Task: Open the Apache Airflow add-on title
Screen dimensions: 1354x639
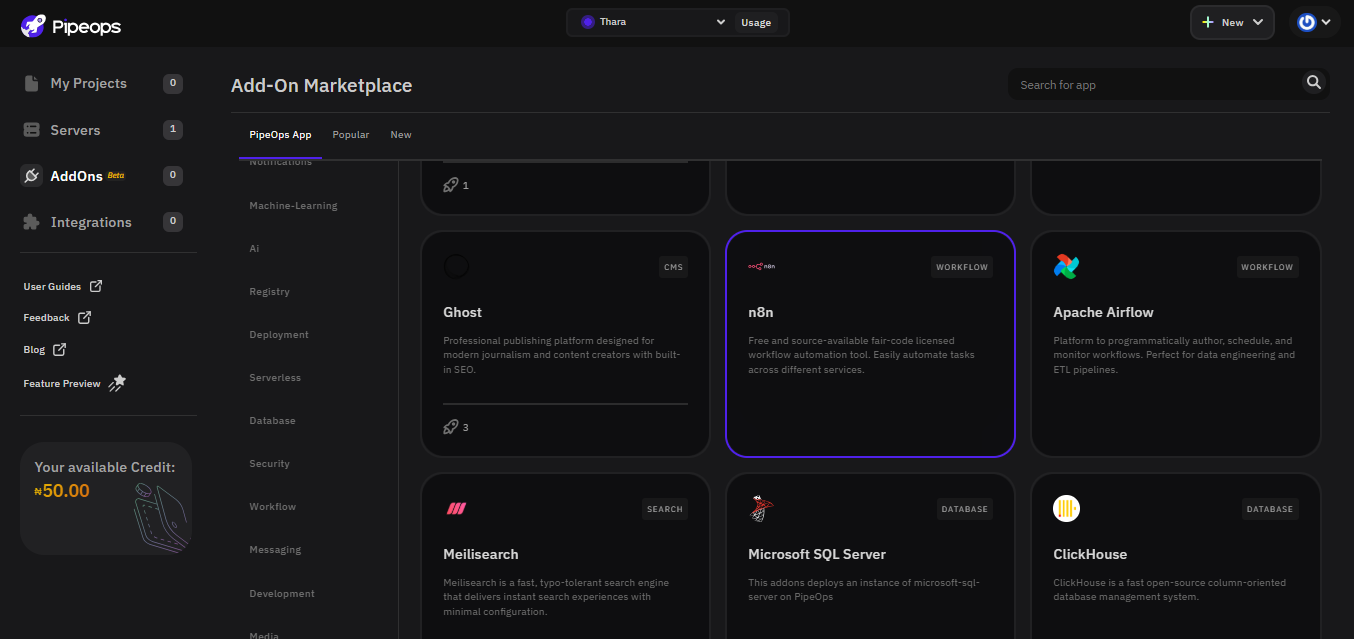Action: pyautogui.click(x=1103, y=312)
